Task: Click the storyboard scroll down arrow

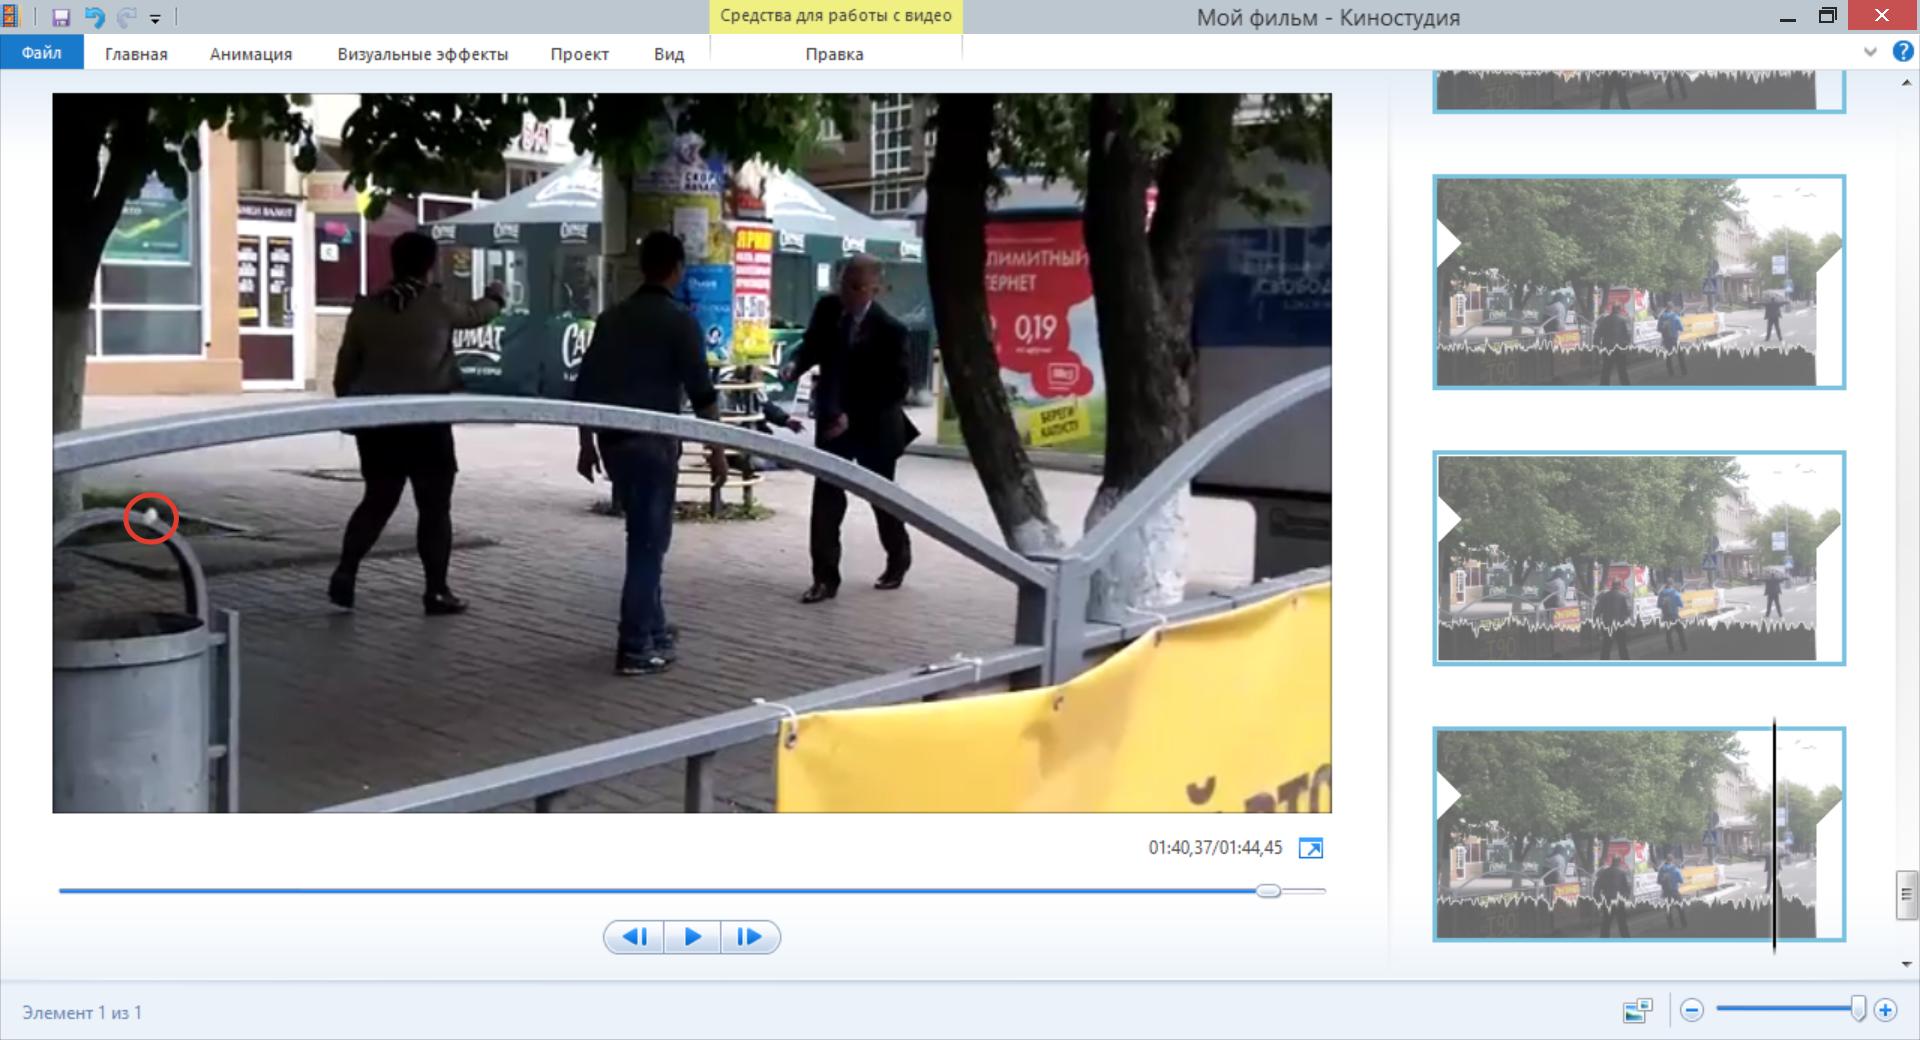Action: pos(1906,965)
